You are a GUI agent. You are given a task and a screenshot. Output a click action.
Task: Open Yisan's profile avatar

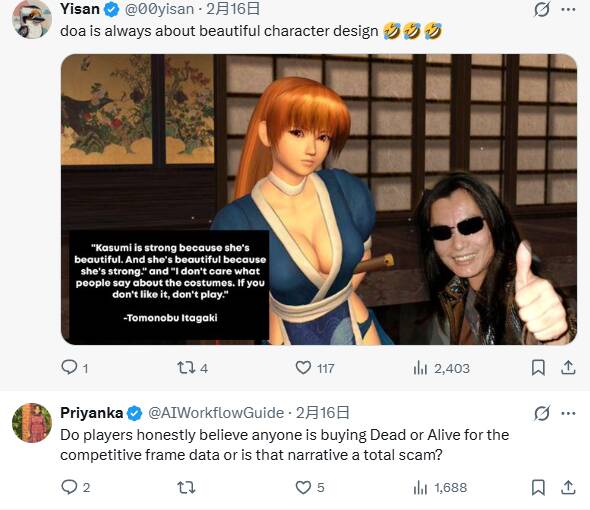click(x=32, y=19)
